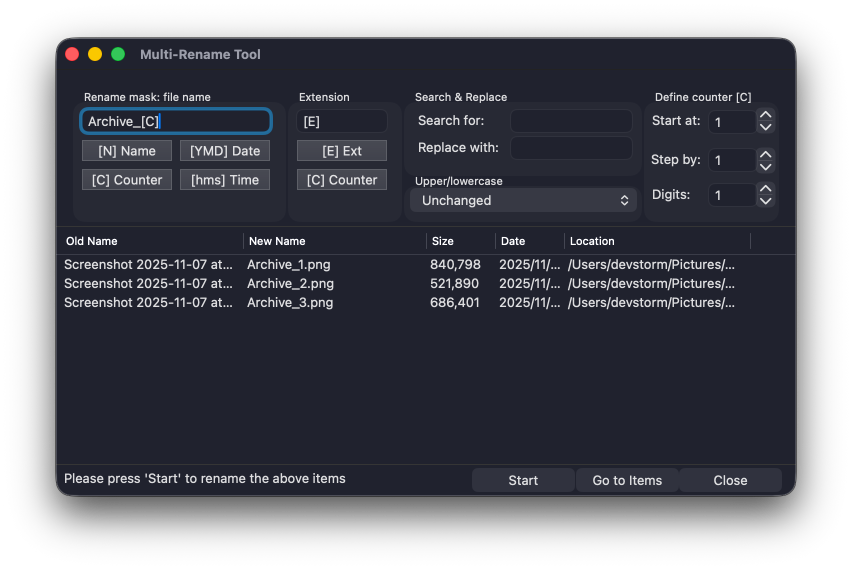The height and width of the screenshot is (570, 852).
Task: Open the Upper/lowercase Unchanged dropdown
Action: click(x=525, y=200)
